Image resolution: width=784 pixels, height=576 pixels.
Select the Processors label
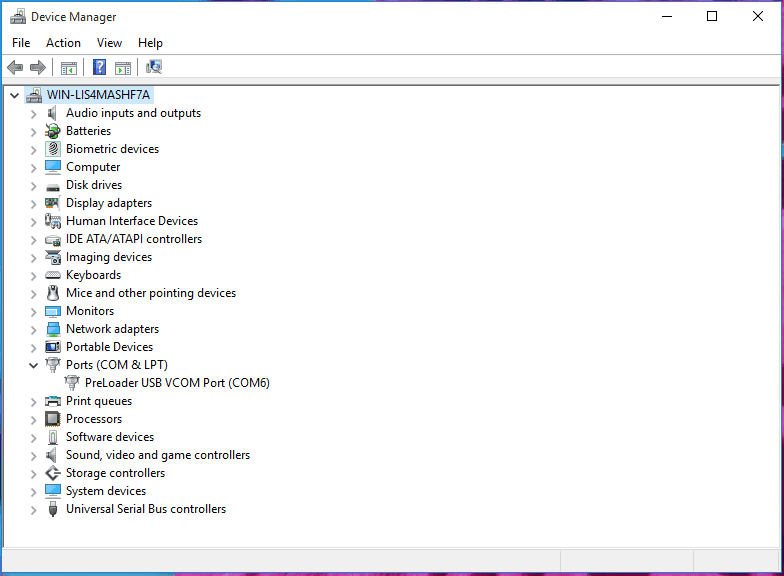(x=94, y=419)
